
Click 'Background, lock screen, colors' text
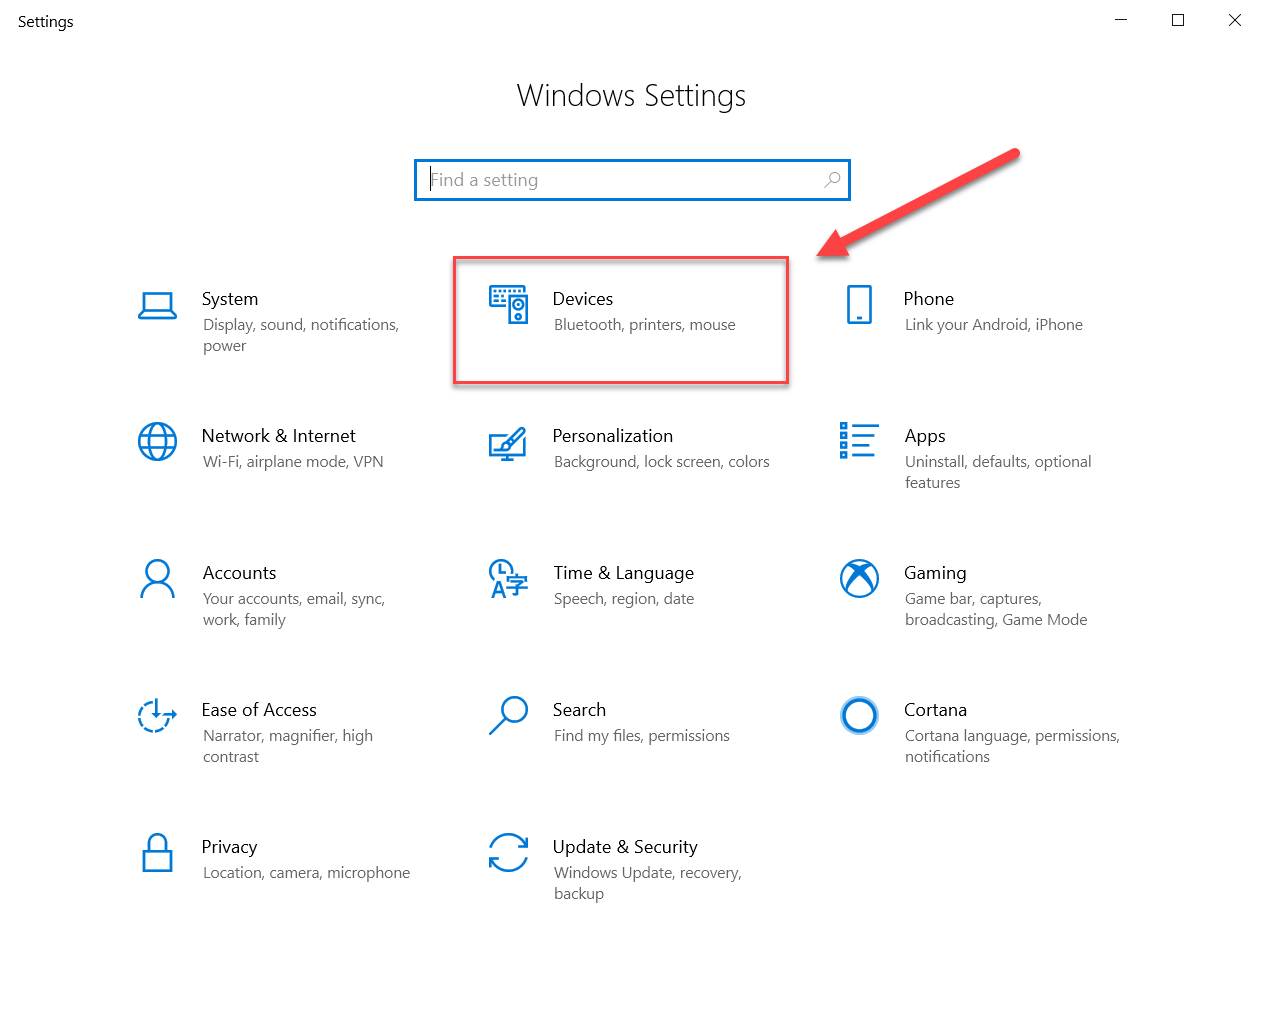tap(662, 462)
